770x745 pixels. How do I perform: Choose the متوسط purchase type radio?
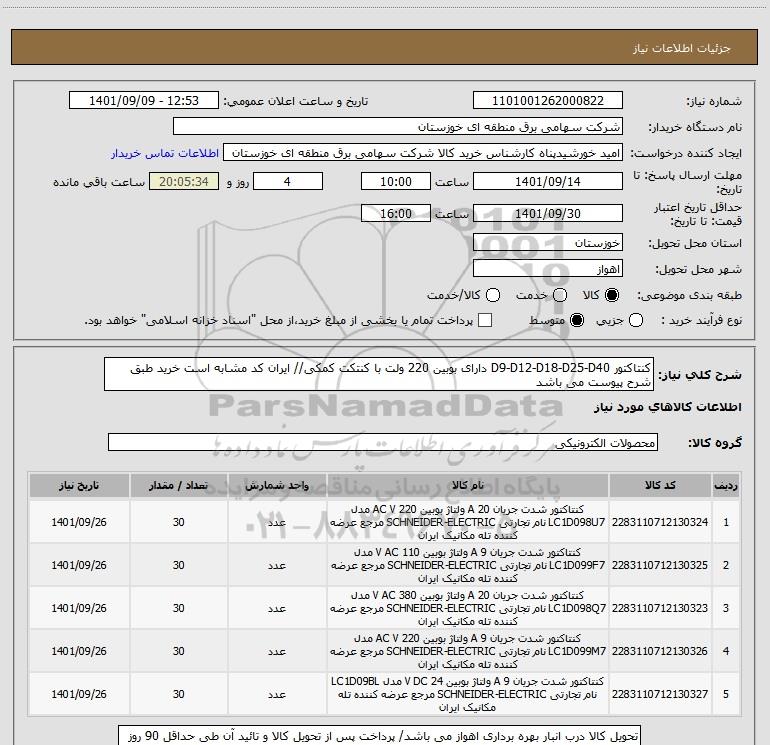tap(577, 320)
